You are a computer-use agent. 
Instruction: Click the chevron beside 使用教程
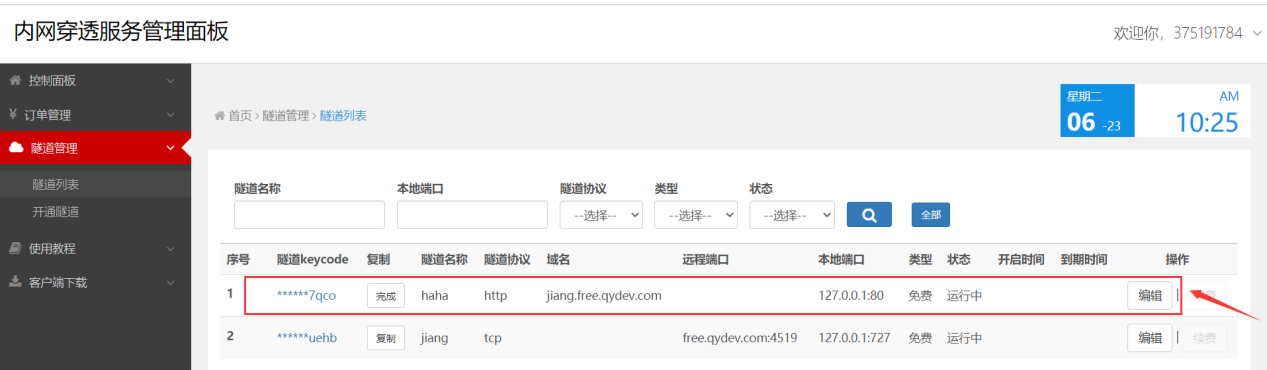[170, 249]
